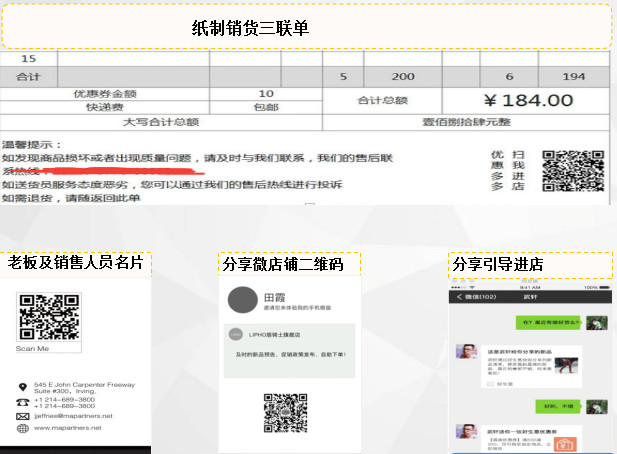Viewport: 617px width, 454px height.
Task: Click the 包邮 cell
Action: point(266,107)
